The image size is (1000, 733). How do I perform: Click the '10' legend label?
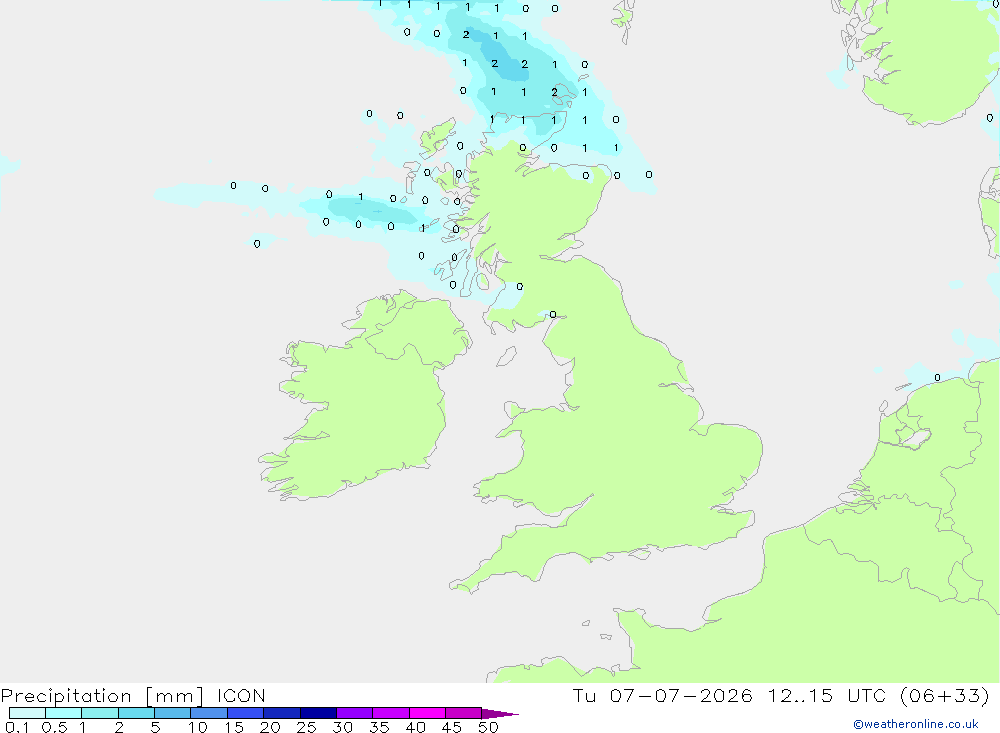(198, 727)
